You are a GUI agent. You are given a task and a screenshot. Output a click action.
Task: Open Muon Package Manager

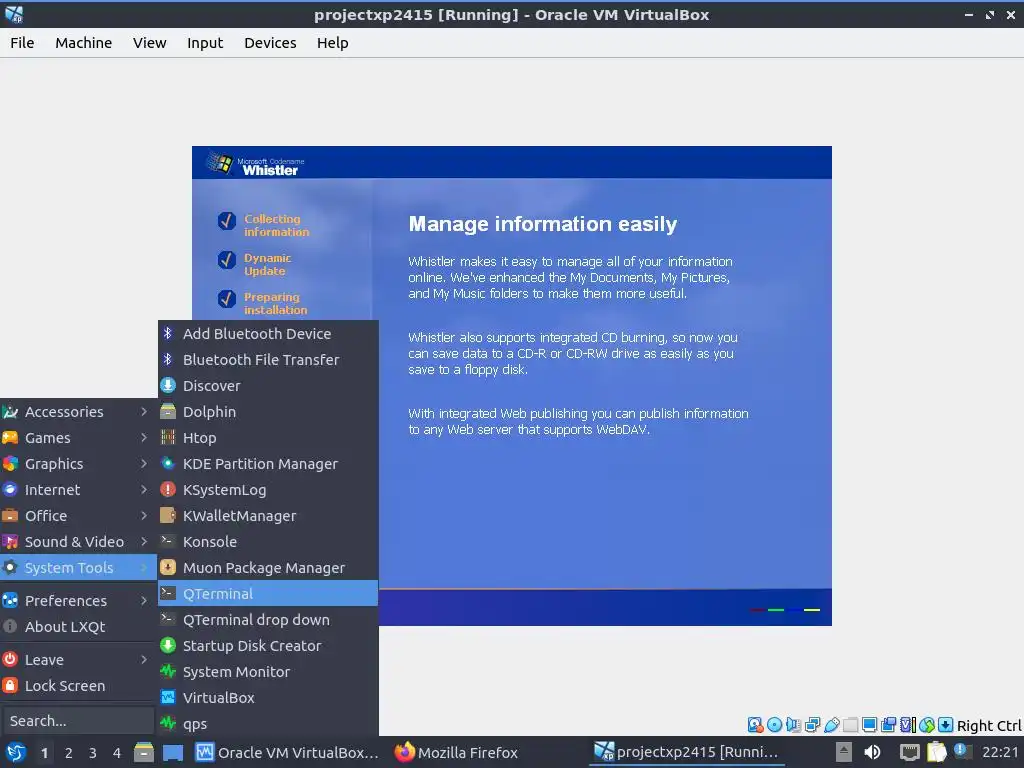pos(268,568)
